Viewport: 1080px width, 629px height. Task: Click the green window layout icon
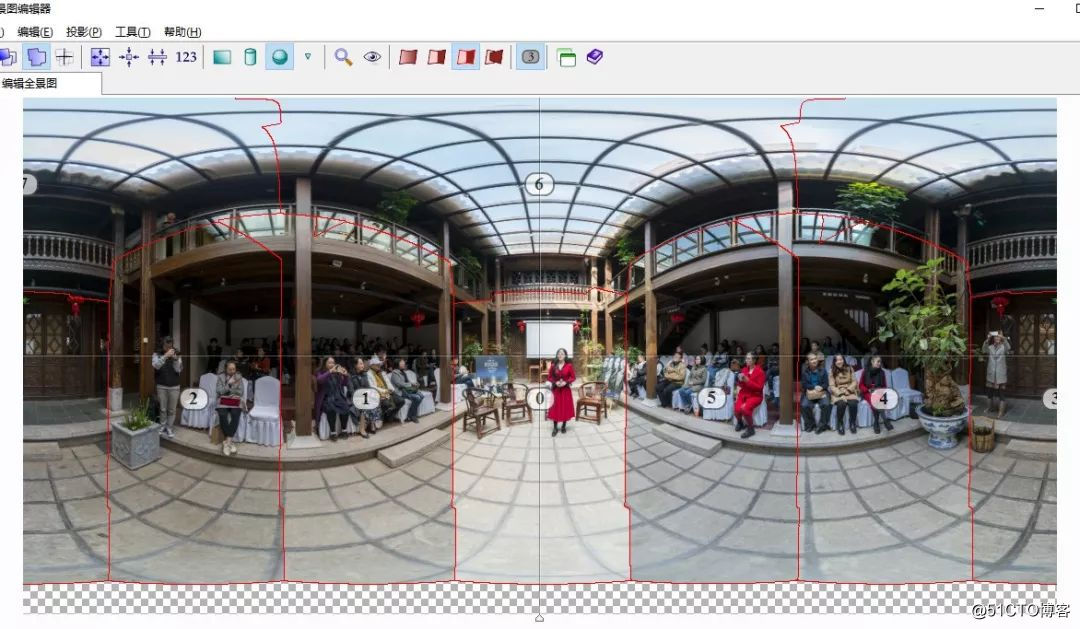point(566,57)
